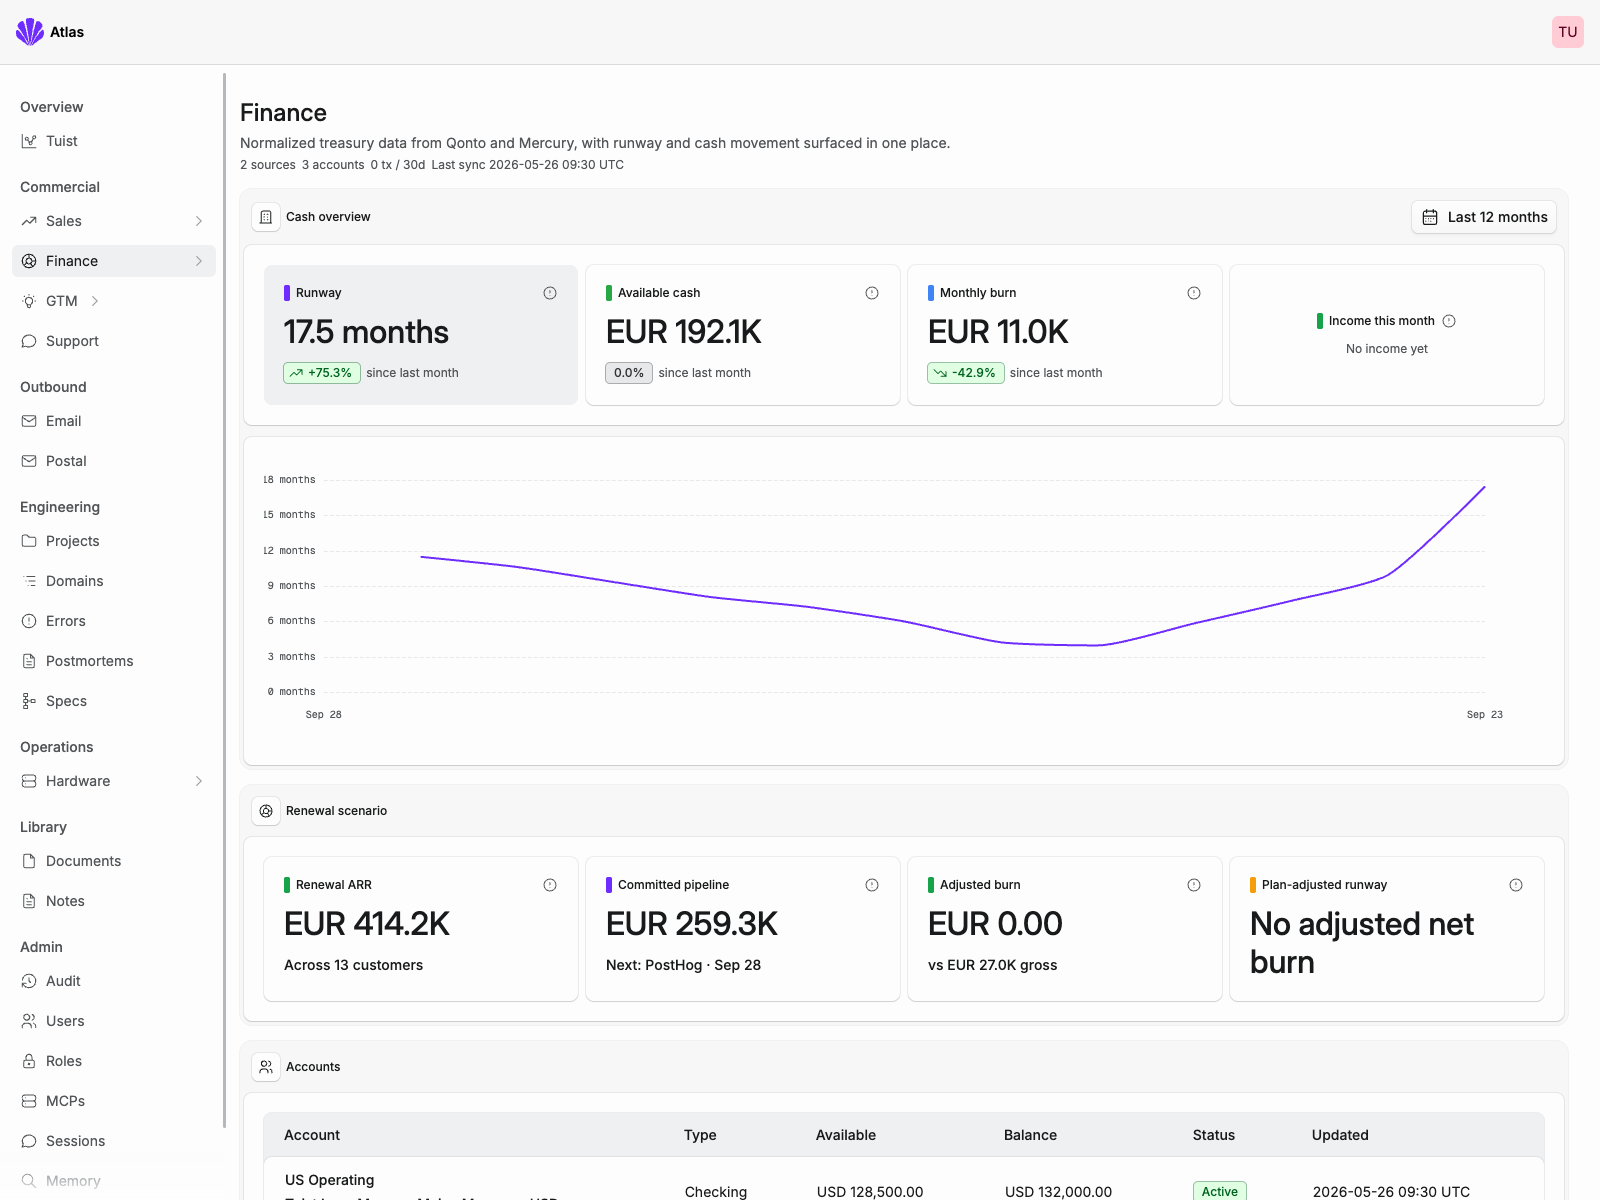This screenshot has width=1600, height=1200.
Task: Show info tooltip for Runway card
Action: pyautogui.click(x=550, y=293)
